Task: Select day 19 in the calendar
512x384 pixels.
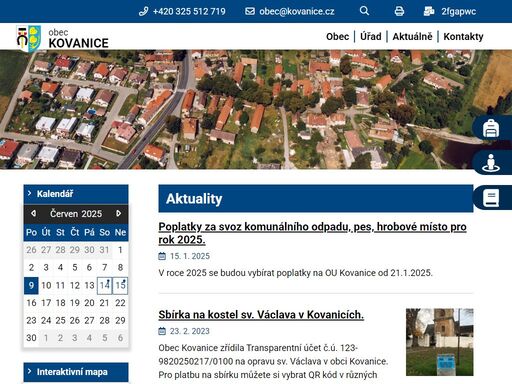Action: (x=75, y=303)
